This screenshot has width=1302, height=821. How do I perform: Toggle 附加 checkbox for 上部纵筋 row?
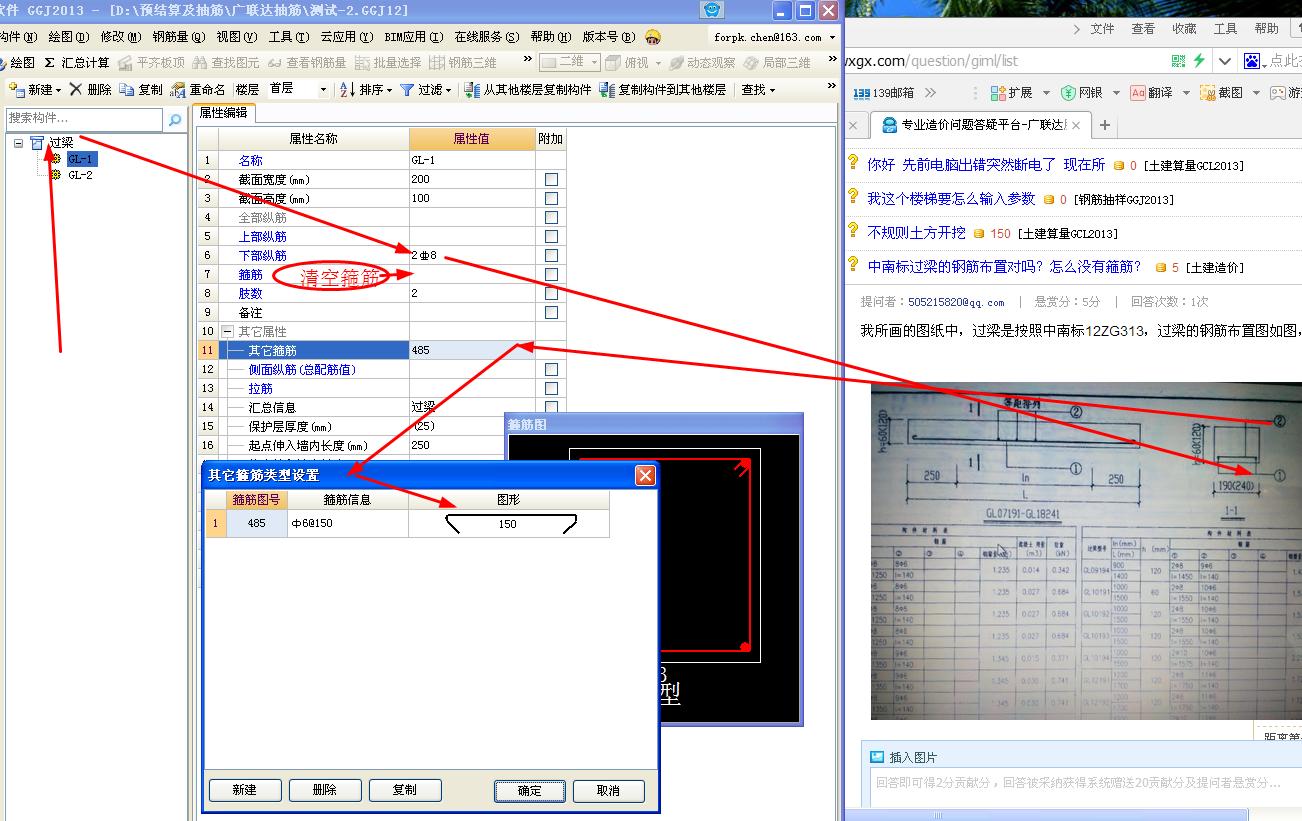pos(551,236)
